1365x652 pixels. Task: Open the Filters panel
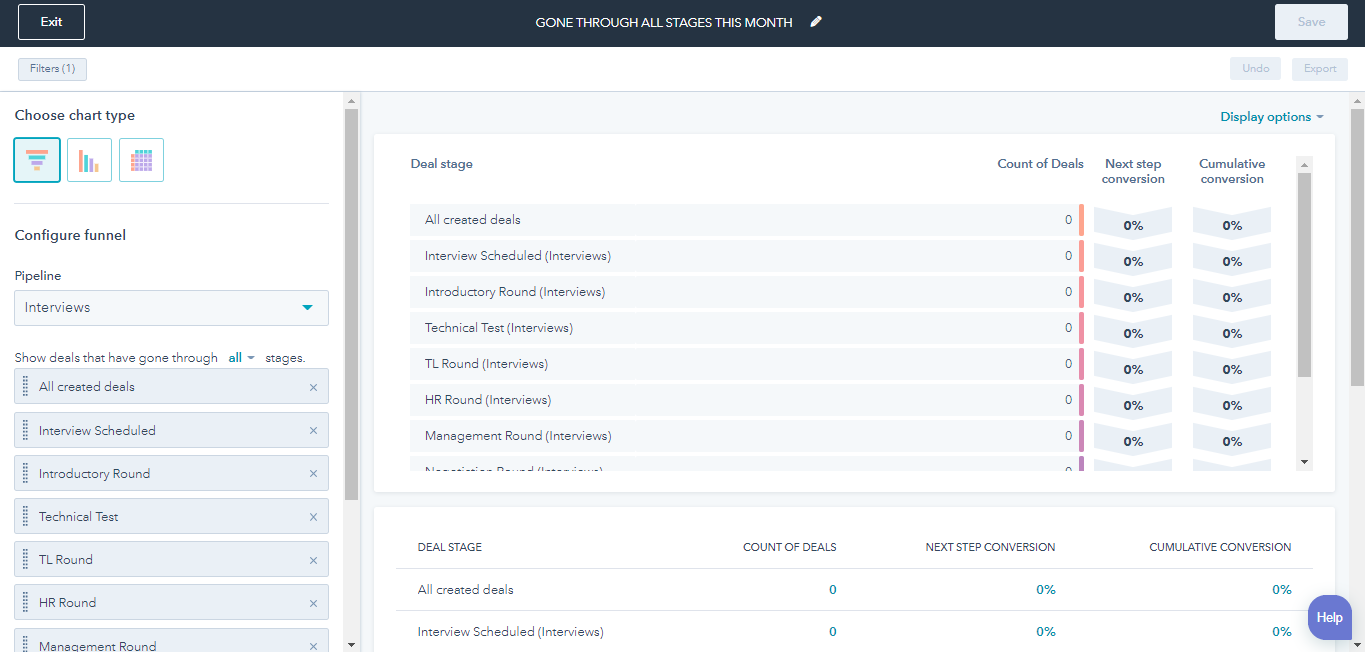click(x=51, y=69)
